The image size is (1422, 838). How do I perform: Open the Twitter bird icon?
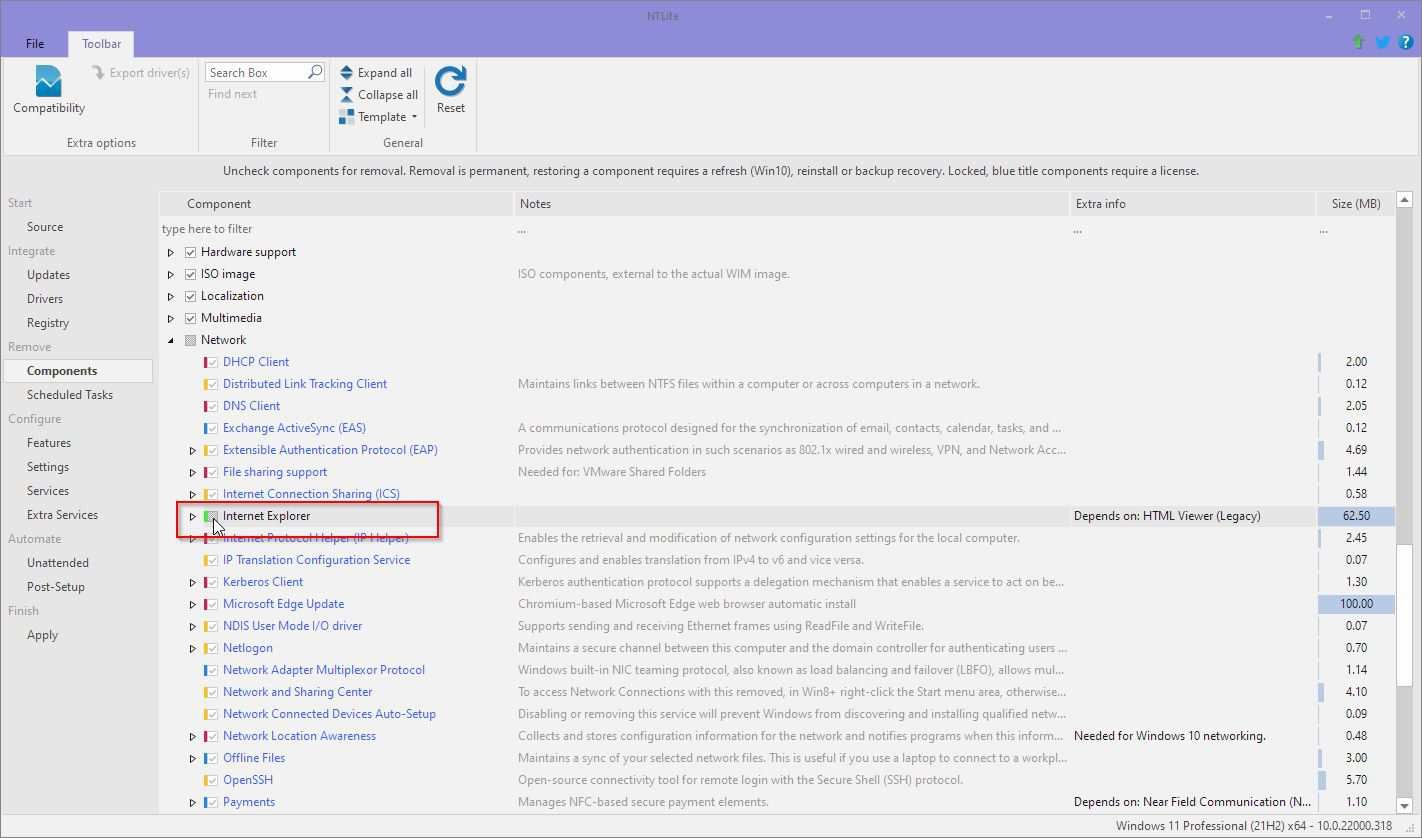point(1382,42)
